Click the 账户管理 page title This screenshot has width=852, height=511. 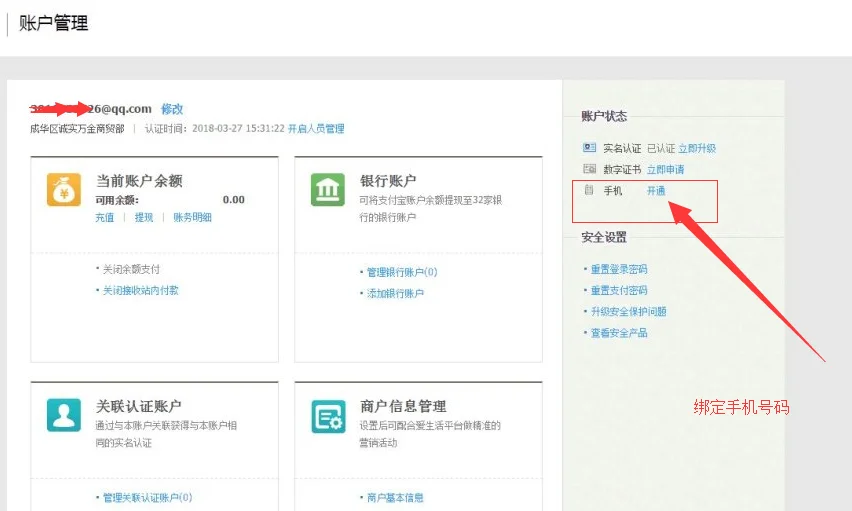point(53,23)
